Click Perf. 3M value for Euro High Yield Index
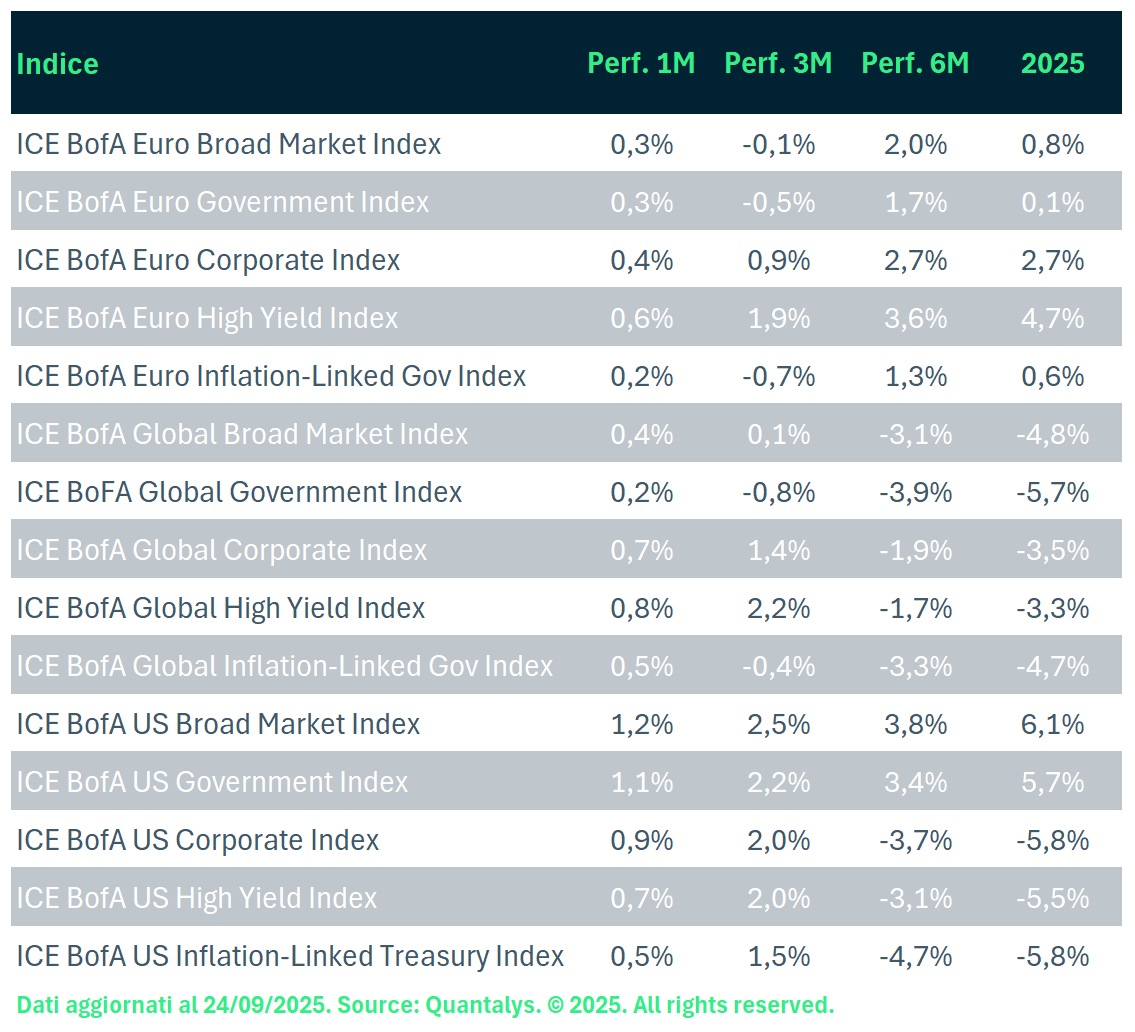Viewport: 1135px width, 1032px height. (778, 318)
